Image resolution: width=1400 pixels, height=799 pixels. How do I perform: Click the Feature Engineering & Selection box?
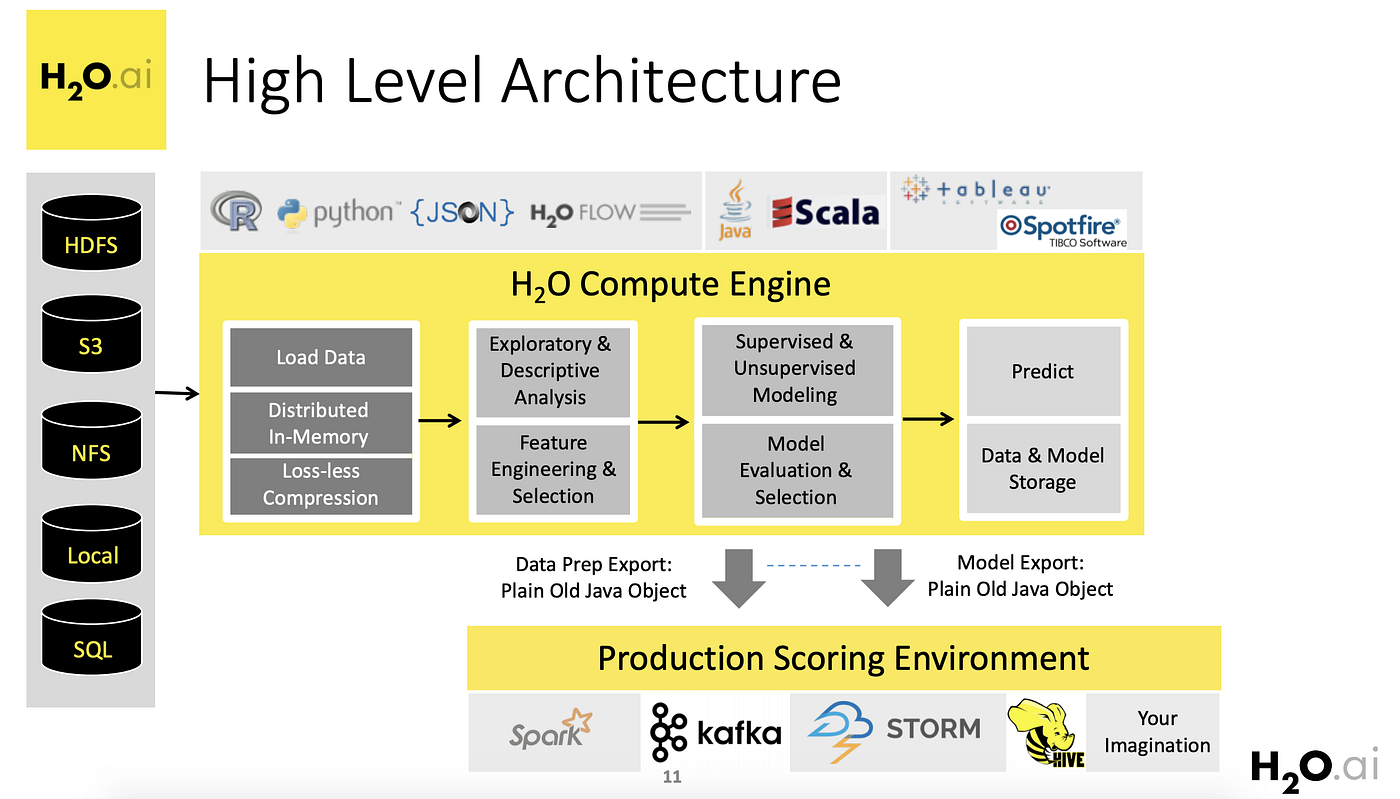tap(553, 469)
